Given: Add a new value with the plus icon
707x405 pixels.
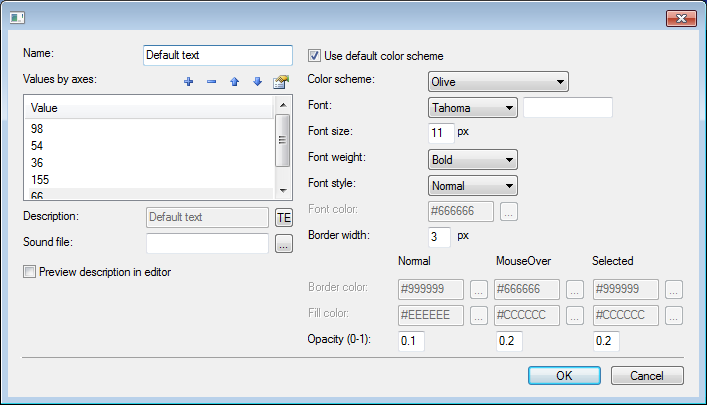Looking at the screenshot, I should point(188,82).
